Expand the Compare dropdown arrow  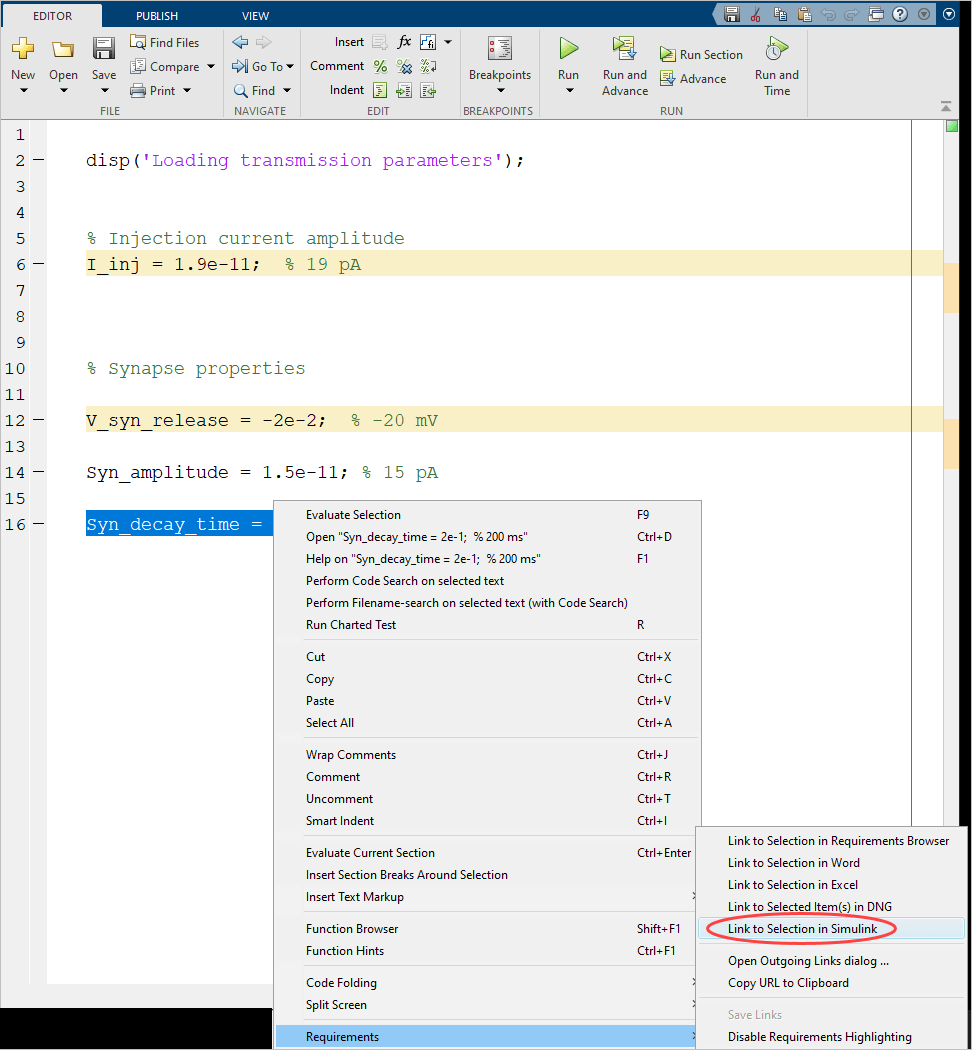click(211, 67)
